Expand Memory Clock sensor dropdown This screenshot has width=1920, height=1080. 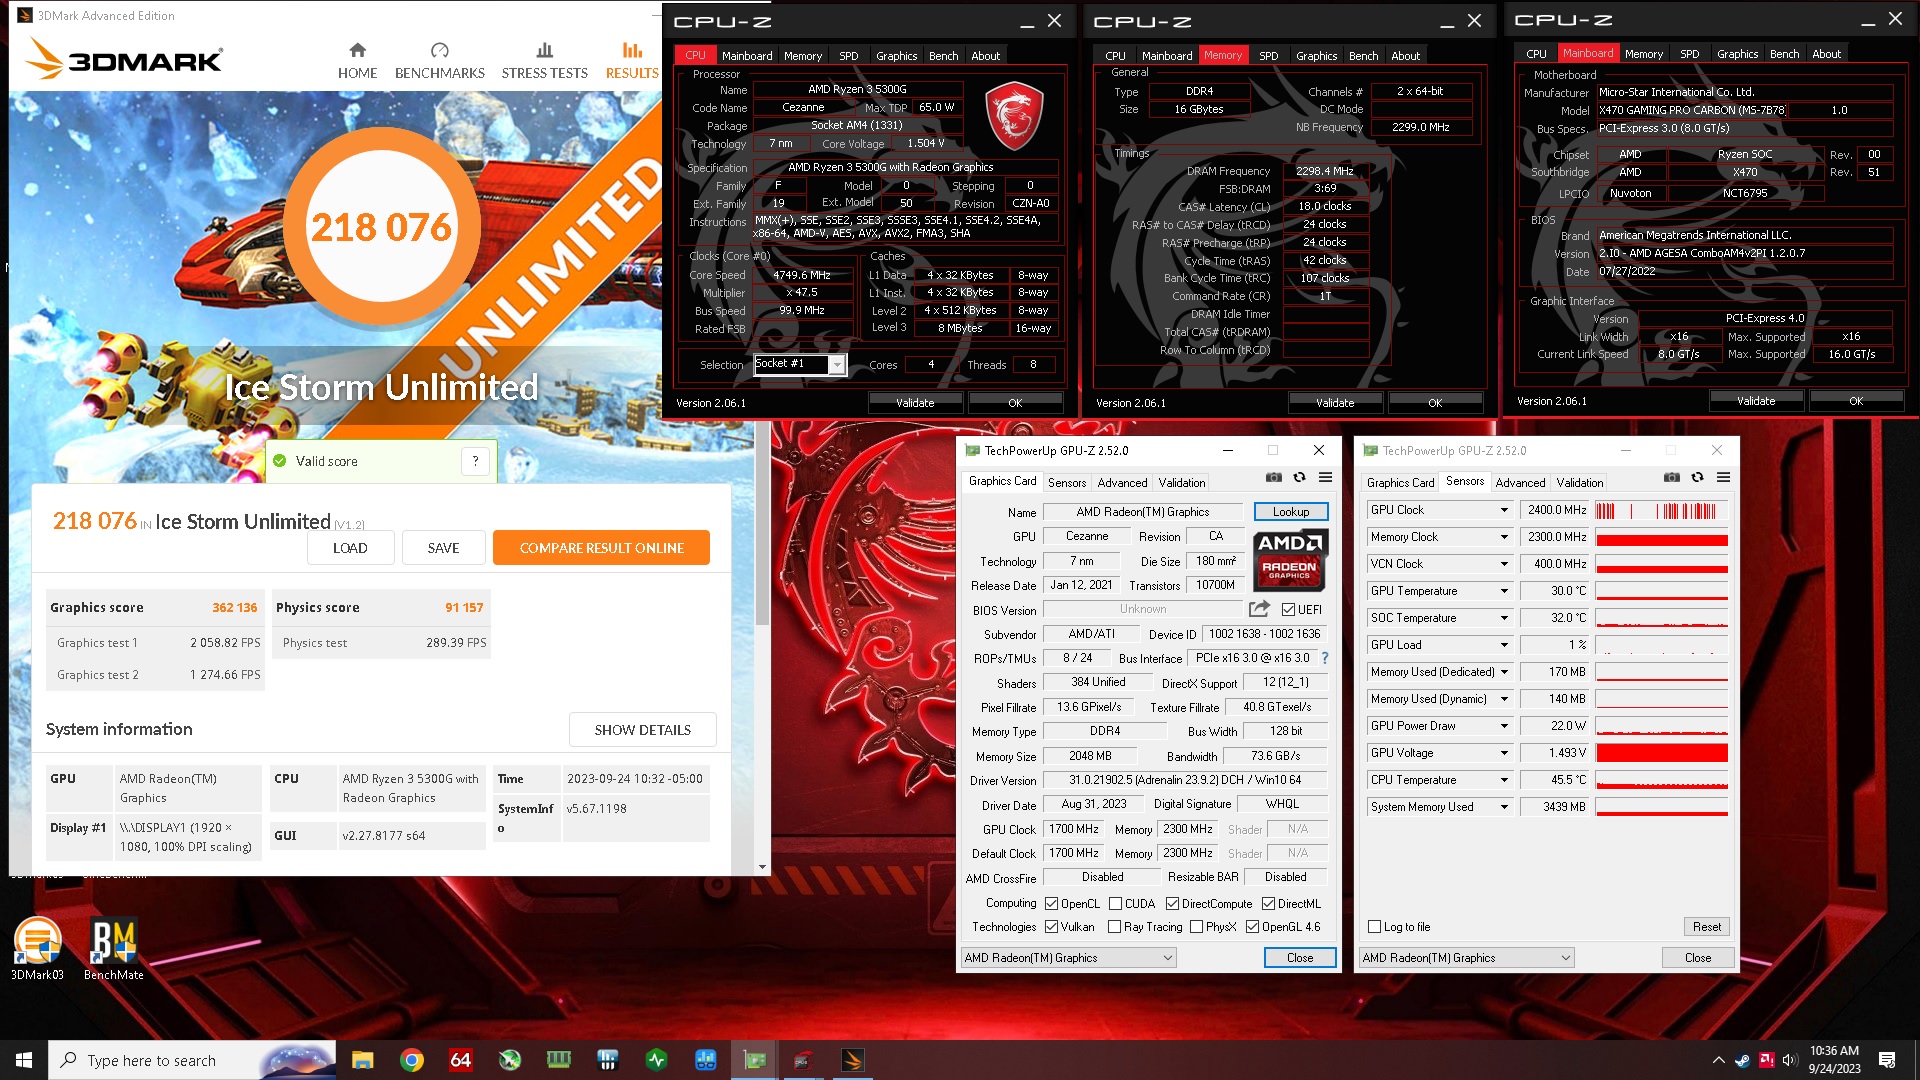[1503, 537]
